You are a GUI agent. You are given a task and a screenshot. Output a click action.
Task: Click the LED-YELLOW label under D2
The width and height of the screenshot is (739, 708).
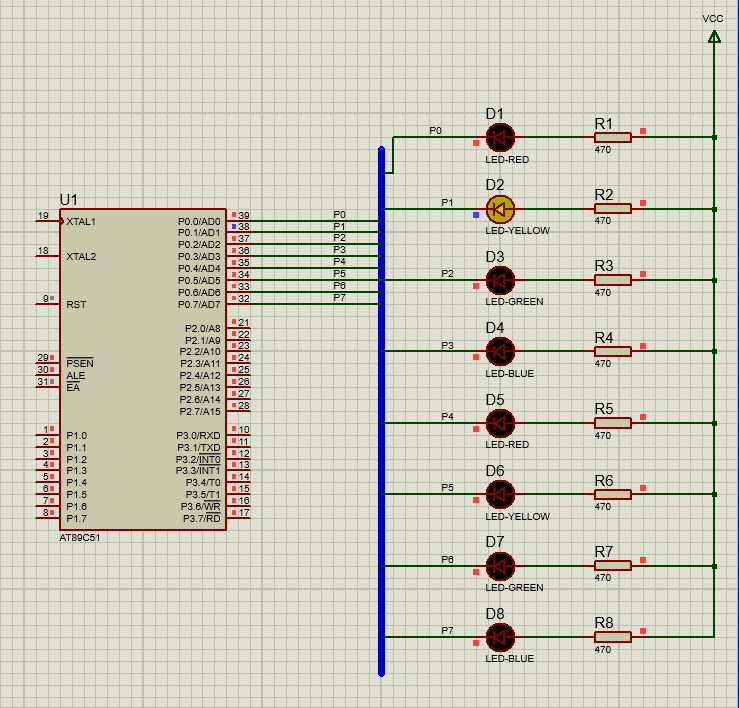(x=517, y=231)
